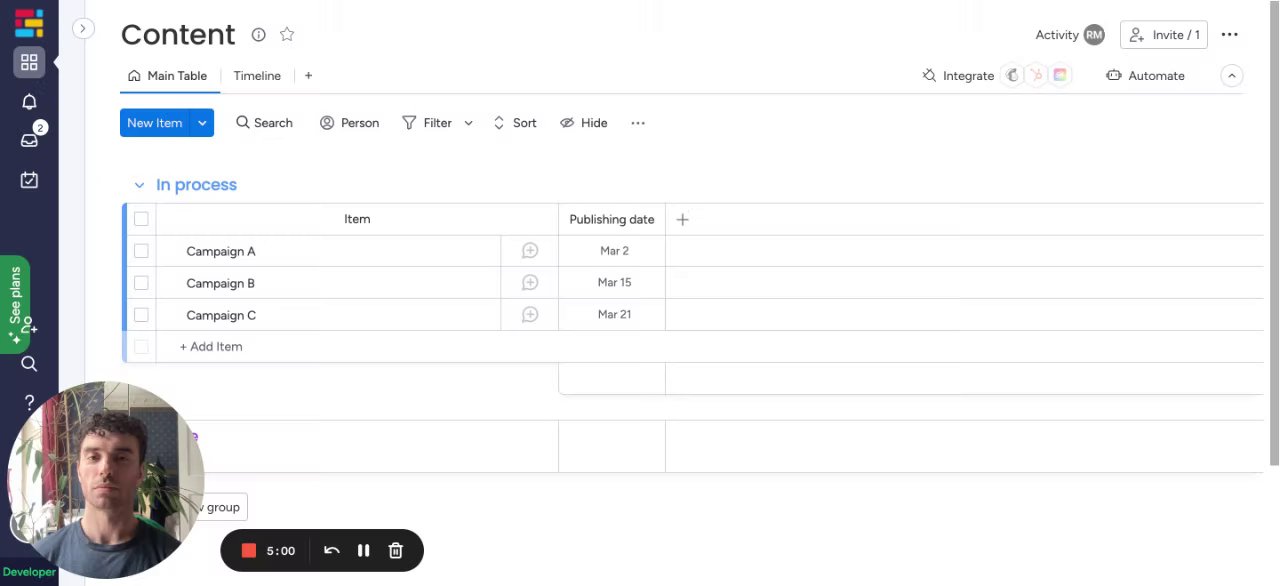Image resolution: width=1280 pixels, height=586 pixels.
Task: Show board info beside Content title
Action: (258, 35)
